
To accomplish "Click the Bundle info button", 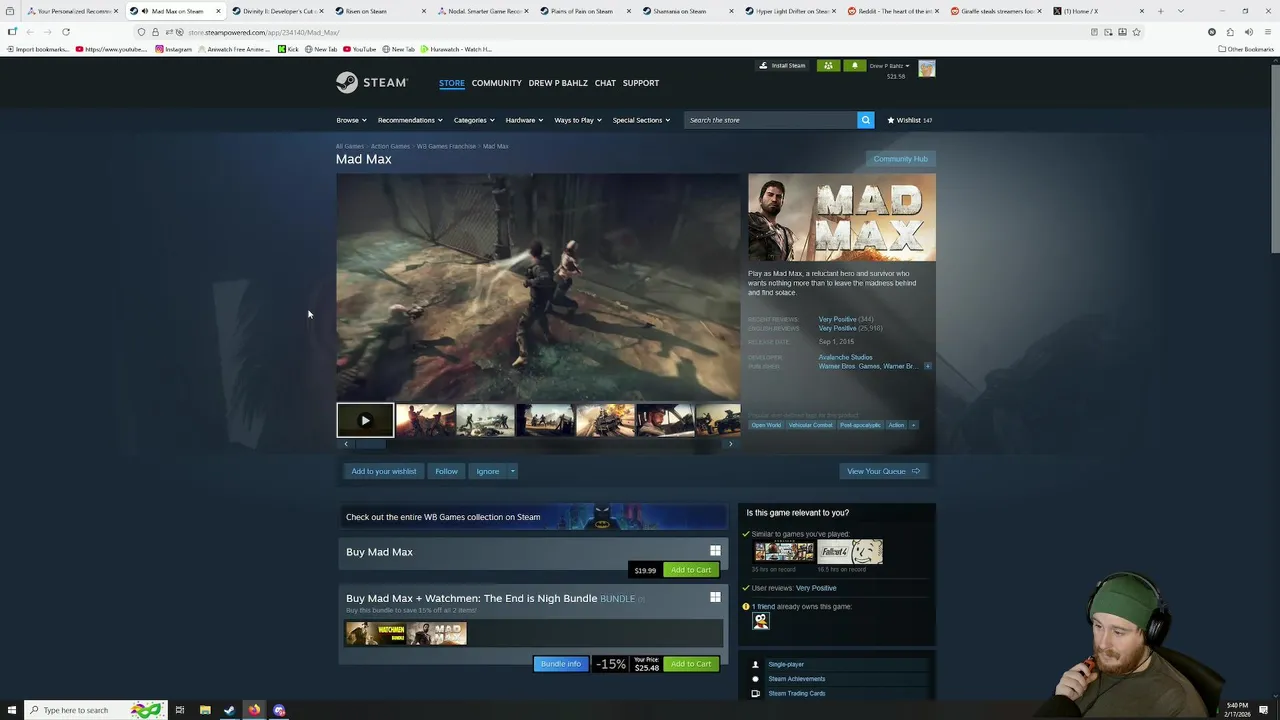I will pyautogui.click(x=560, y=664).
